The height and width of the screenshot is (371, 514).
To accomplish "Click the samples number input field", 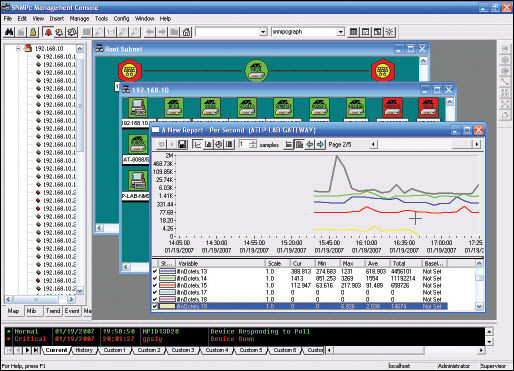I will click(243, 144).
